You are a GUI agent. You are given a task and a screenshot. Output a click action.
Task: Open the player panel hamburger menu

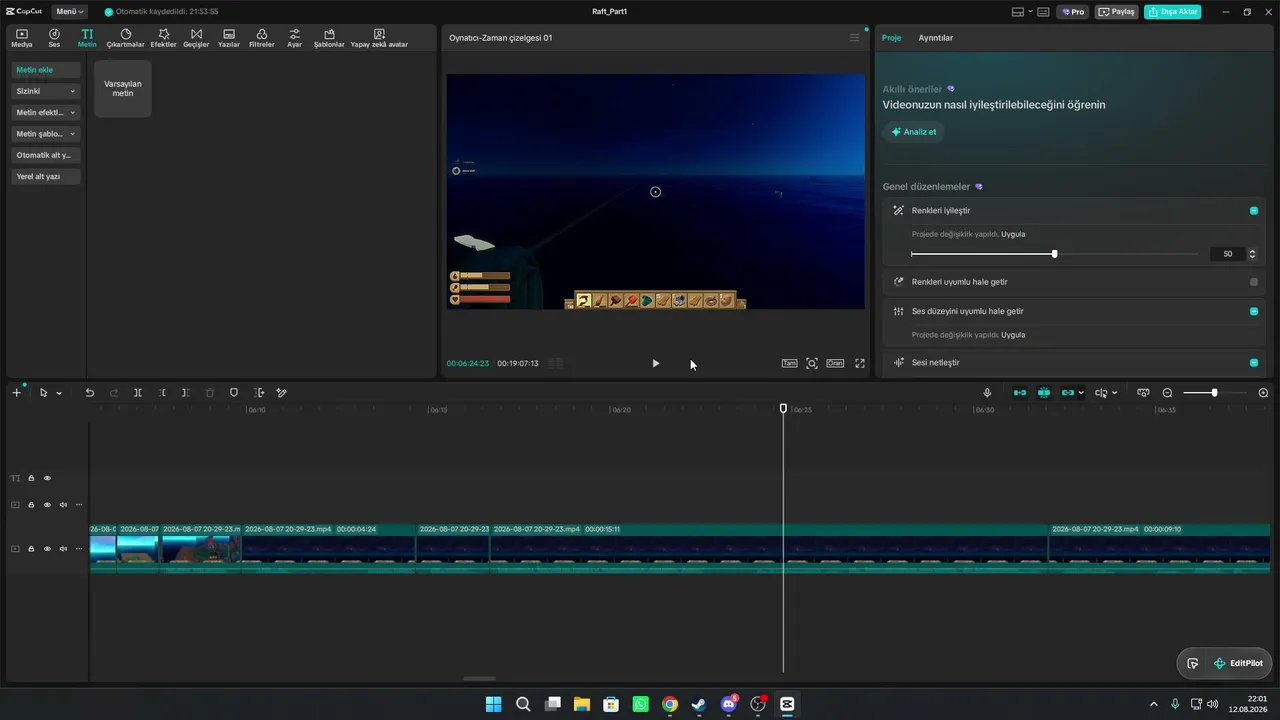click(854, 38)
